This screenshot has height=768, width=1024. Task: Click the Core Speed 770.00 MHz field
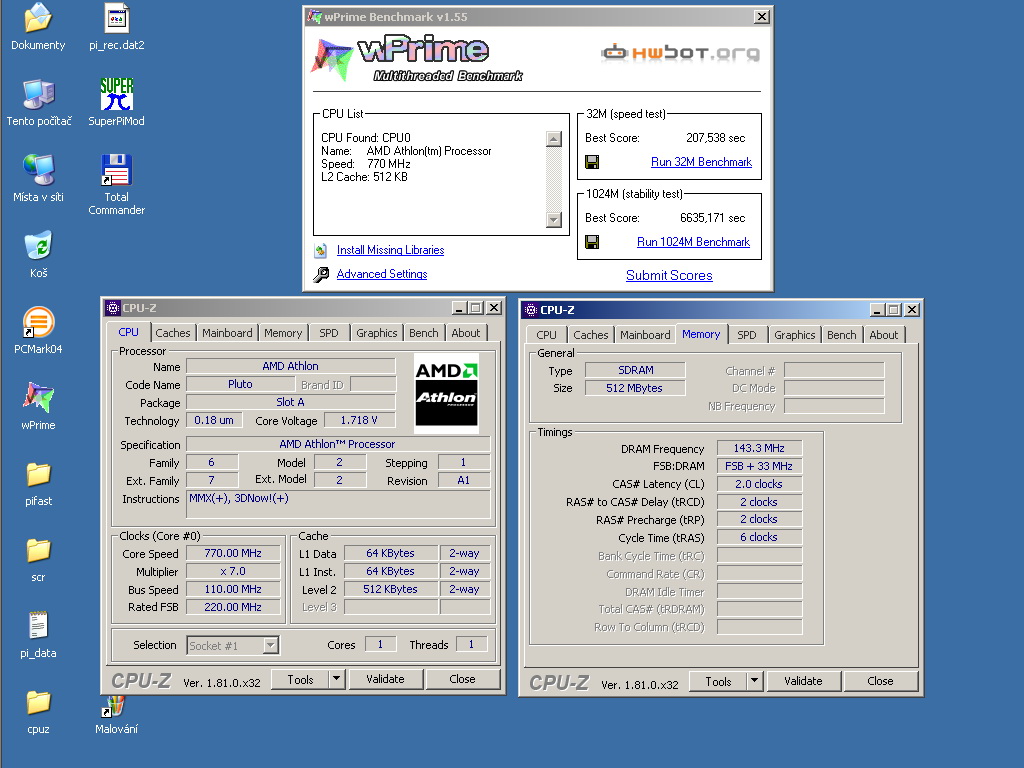(x=233, y=553)
